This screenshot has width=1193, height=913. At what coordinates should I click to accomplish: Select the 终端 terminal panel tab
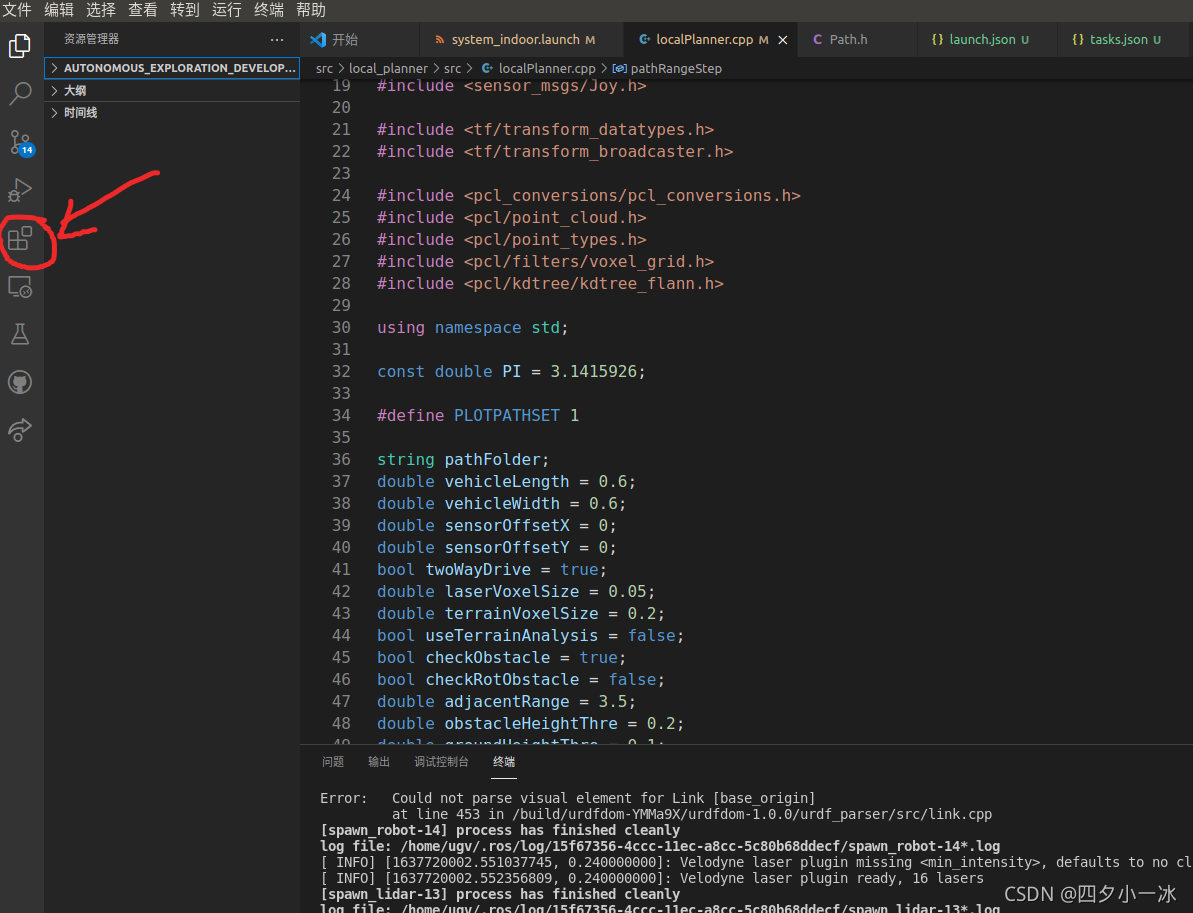[504, 762]
